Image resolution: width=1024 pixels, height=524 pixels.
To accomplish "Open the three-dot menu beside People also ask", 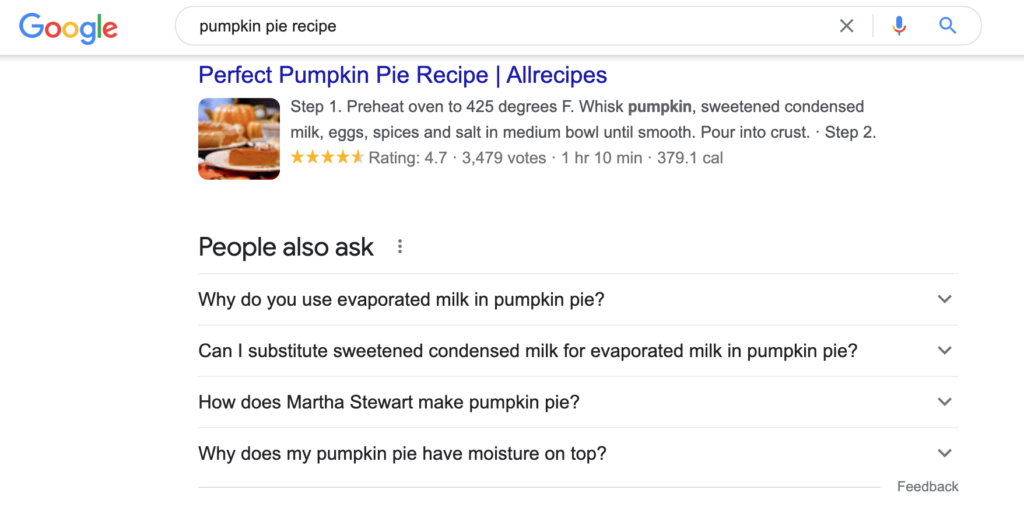I will [400, 246].
